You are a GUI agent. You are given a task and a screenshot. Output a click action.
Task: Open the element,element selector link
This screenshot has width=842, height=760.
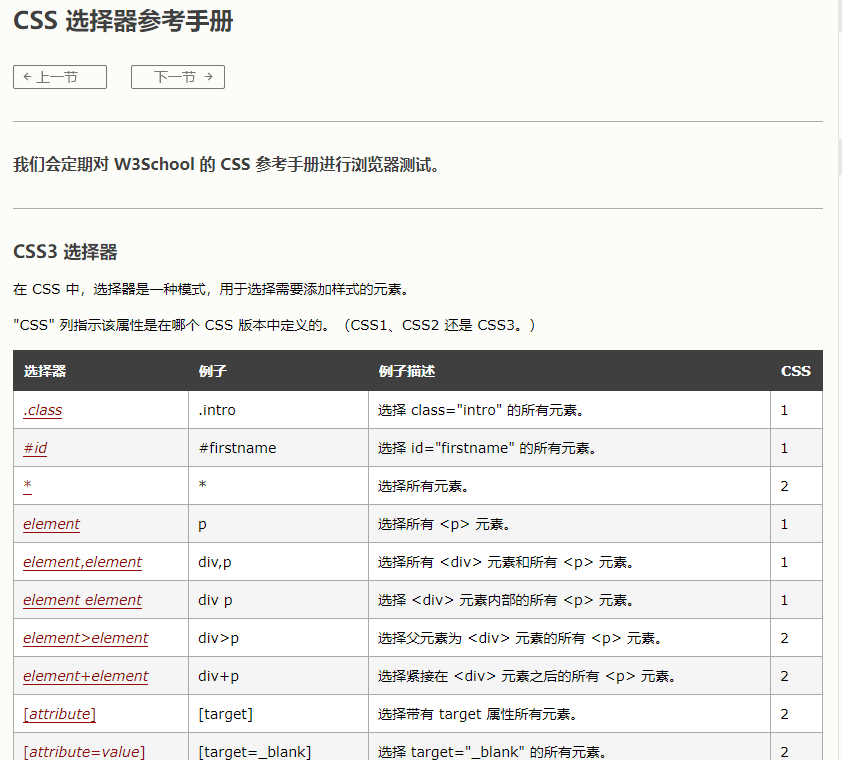point(82,562)
